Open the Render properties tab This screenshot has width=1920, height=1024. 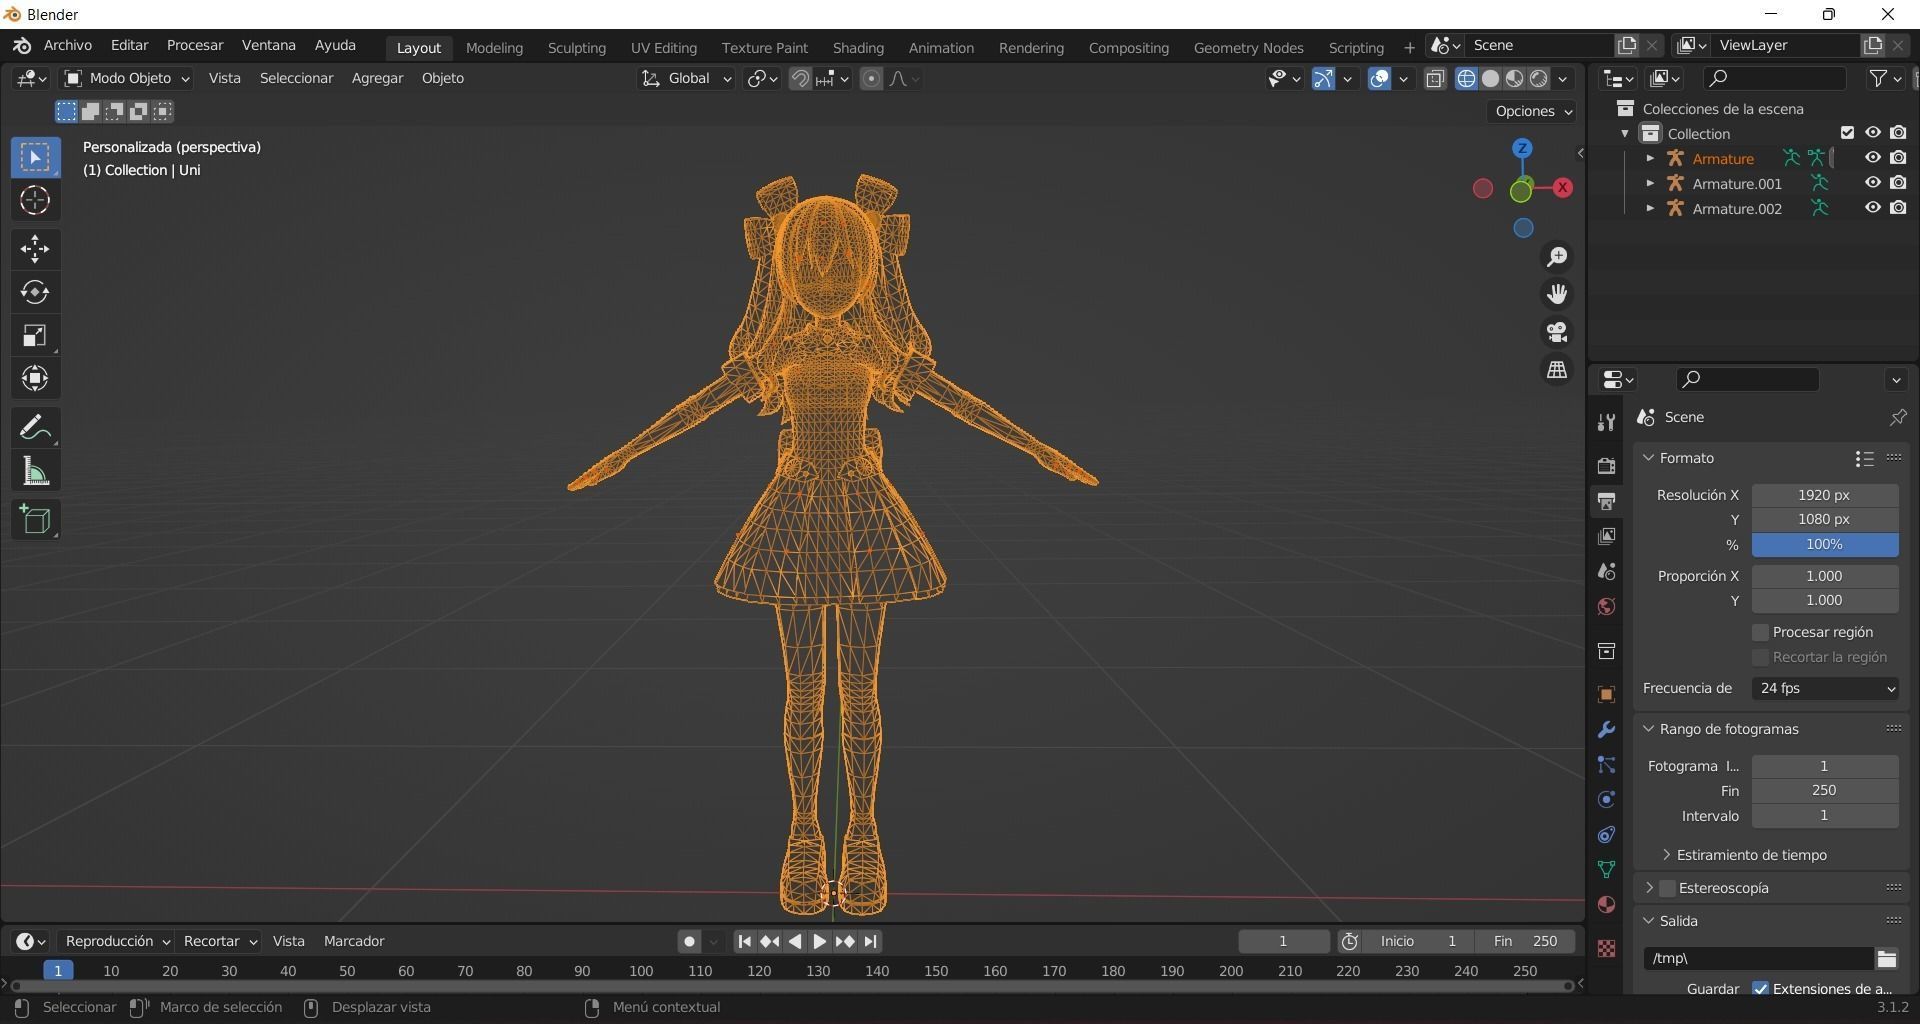pos(1606,466)
